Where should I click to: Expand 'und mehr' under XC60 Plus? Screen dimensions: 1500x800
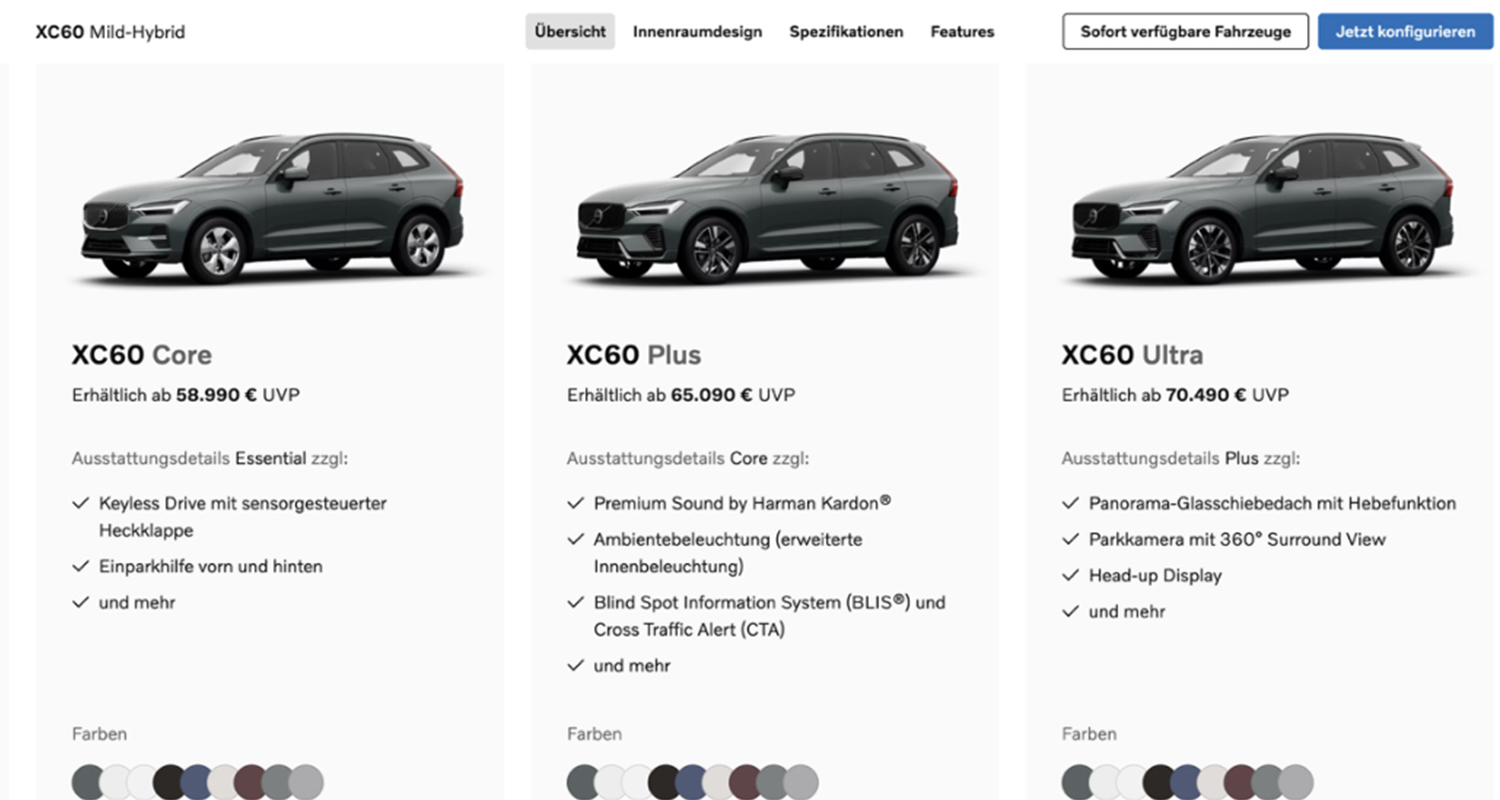point(632,666)
